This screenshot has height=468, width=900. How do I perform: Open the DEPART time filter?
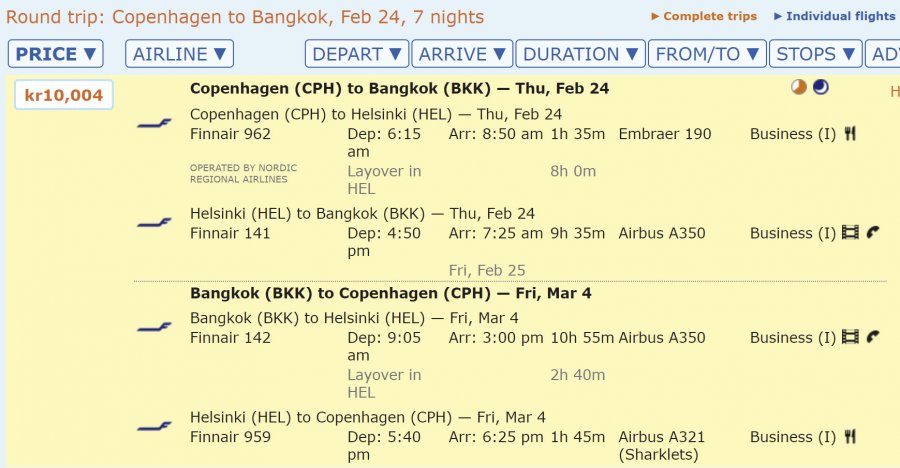358,54
